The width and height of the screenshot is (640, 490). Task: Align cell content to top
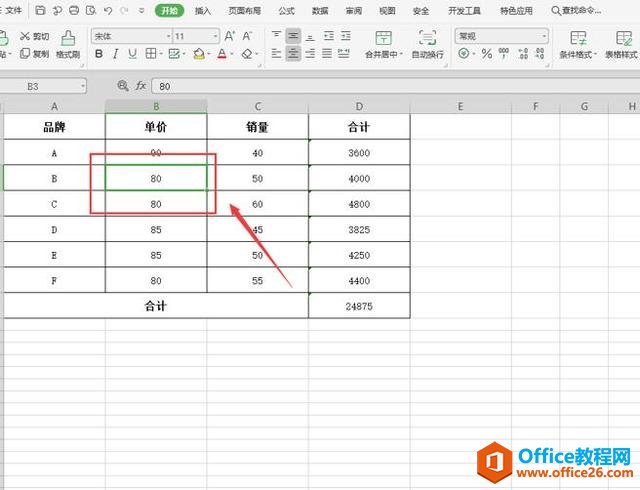276,36
